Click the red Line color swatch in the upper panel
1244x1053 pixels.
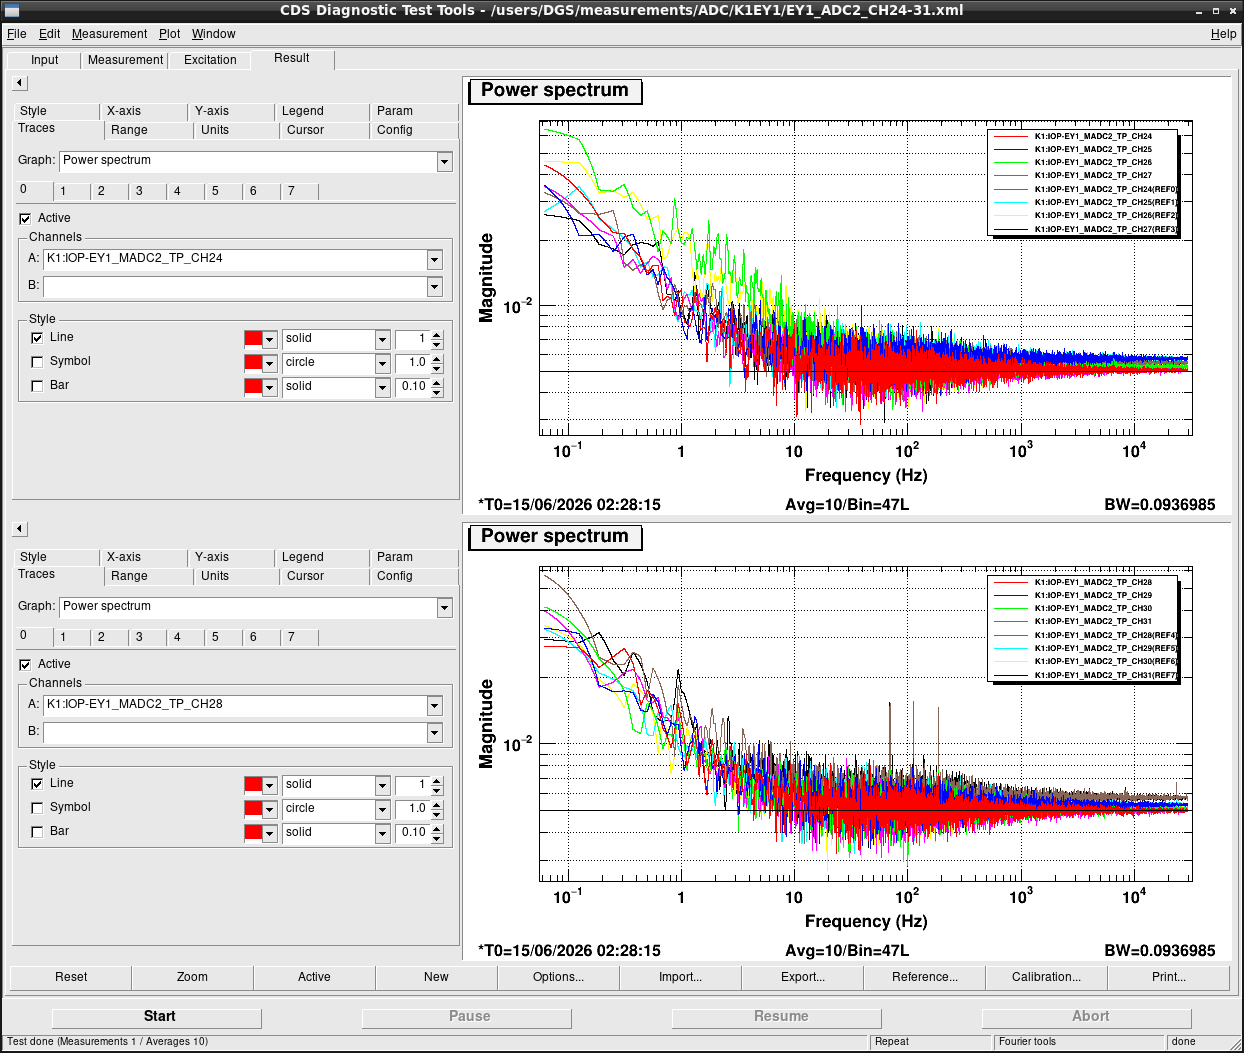click(253, 339)
